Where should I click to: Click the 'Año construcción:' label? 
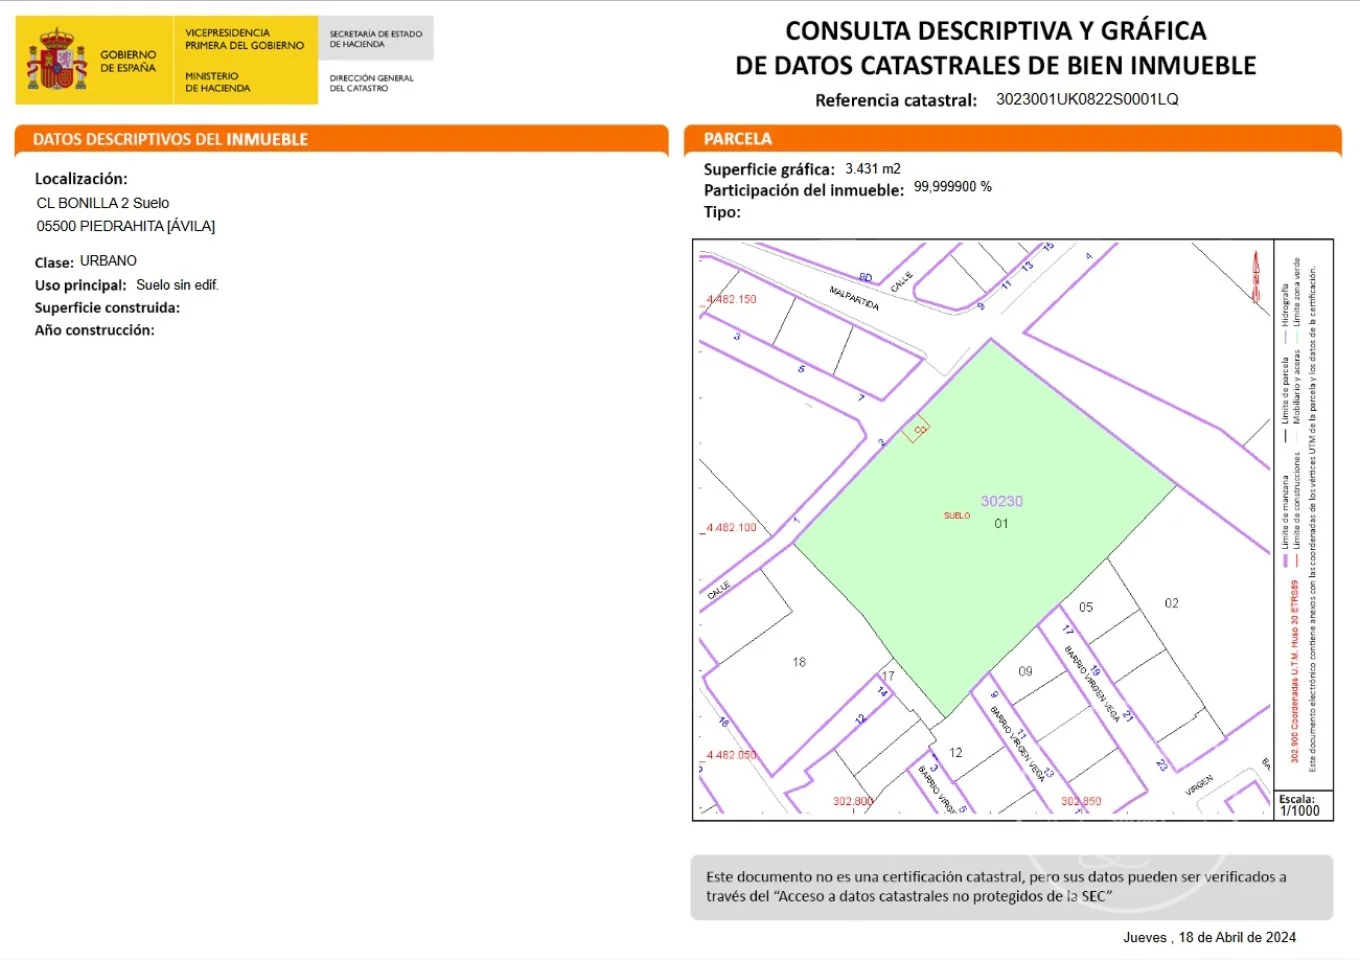95,330
